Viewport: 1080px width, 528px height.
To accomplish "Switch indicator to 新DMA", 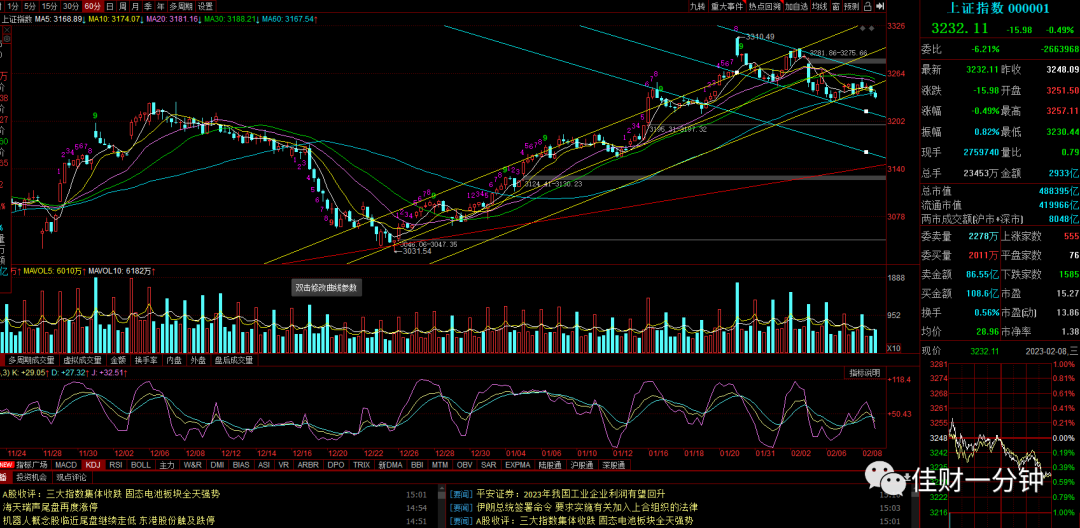I will [390, 465].
